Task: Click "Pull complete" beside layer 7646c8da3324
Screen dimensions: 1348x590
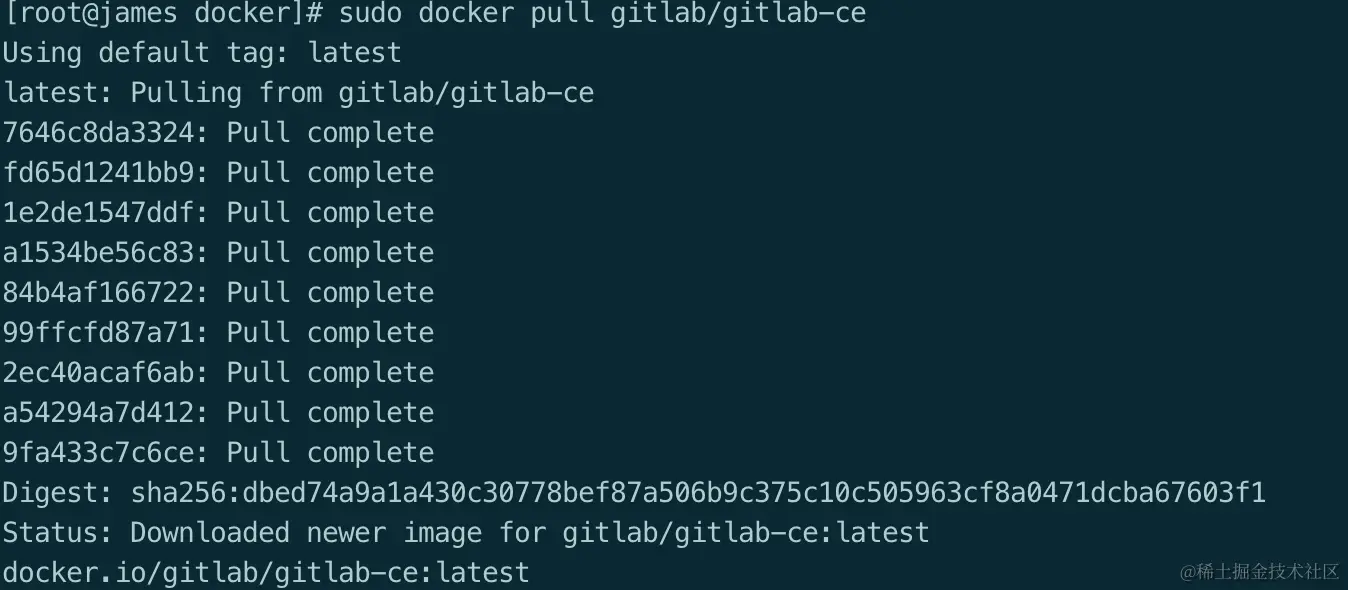Action: point(330,133)
